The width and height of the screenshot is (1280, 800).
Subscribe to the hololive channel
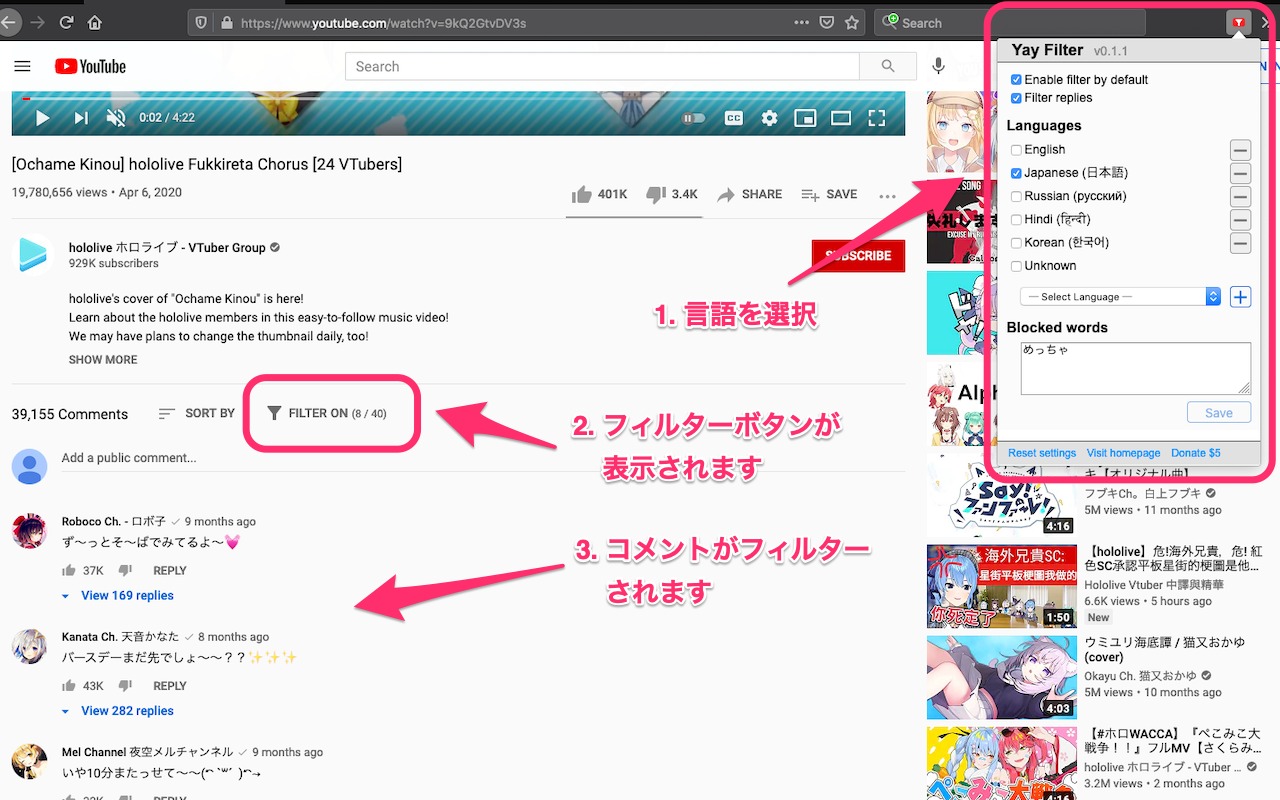858,256
